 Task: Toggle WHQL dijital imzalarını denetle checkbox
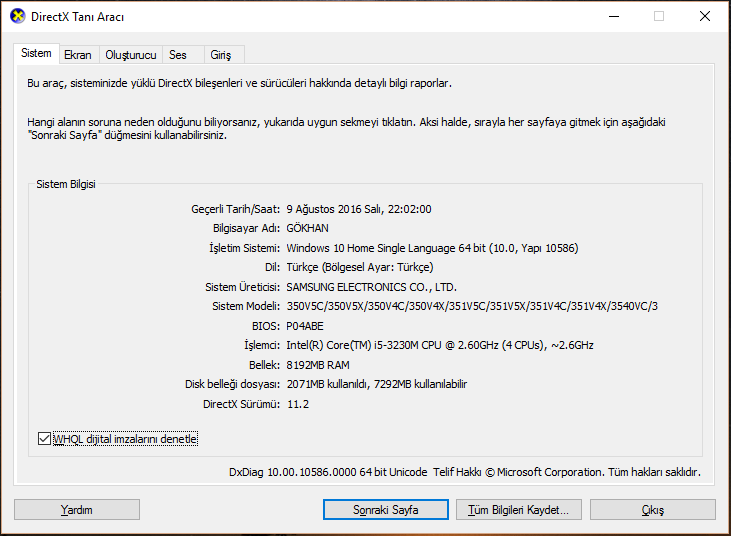coord(44,439)
